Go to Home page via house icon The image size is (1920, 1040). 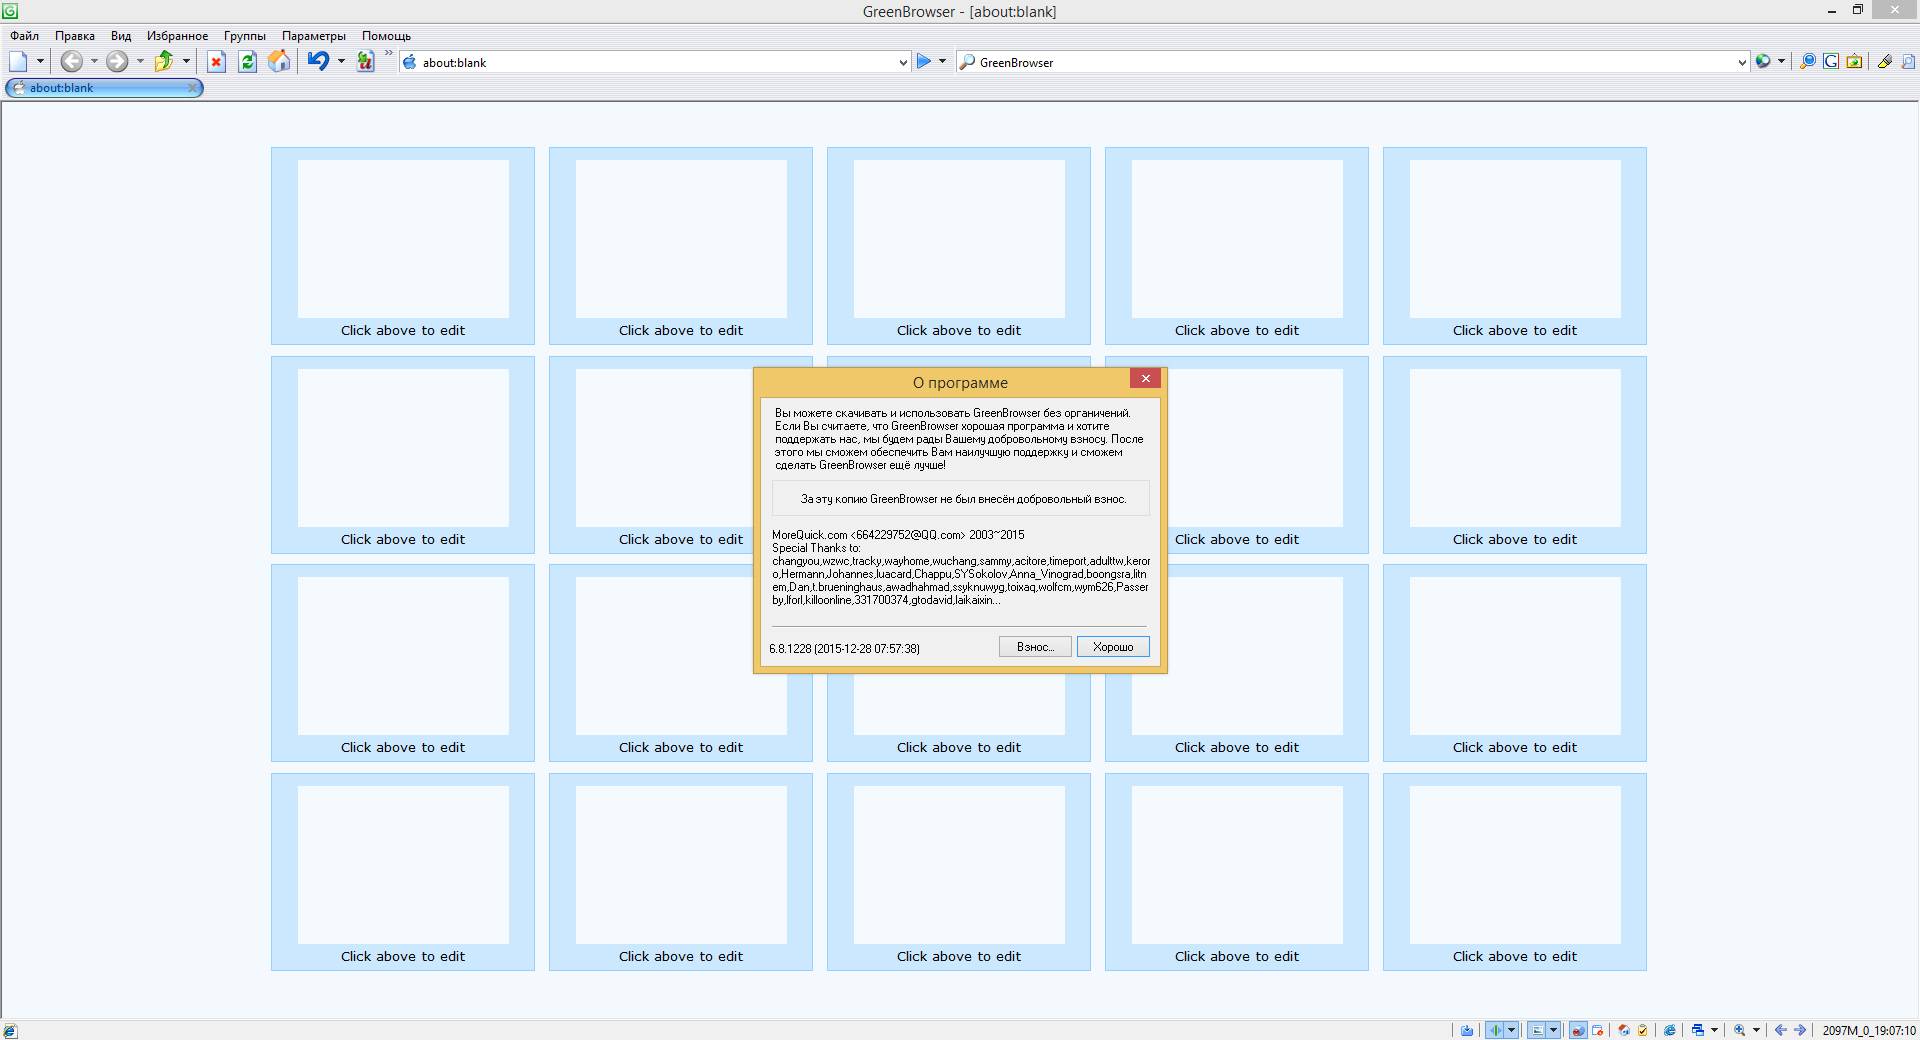(x=279, y=62)
